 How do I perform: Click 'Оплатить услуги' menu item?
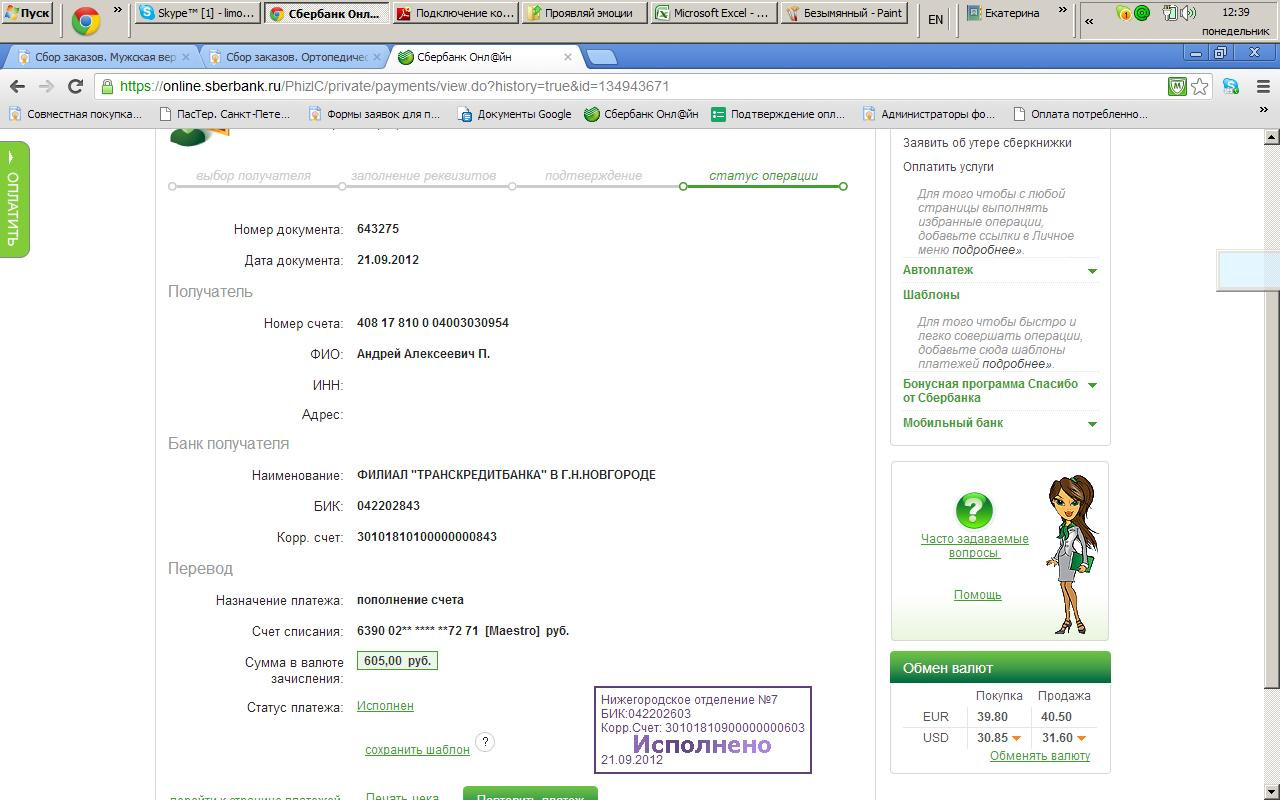948,167
